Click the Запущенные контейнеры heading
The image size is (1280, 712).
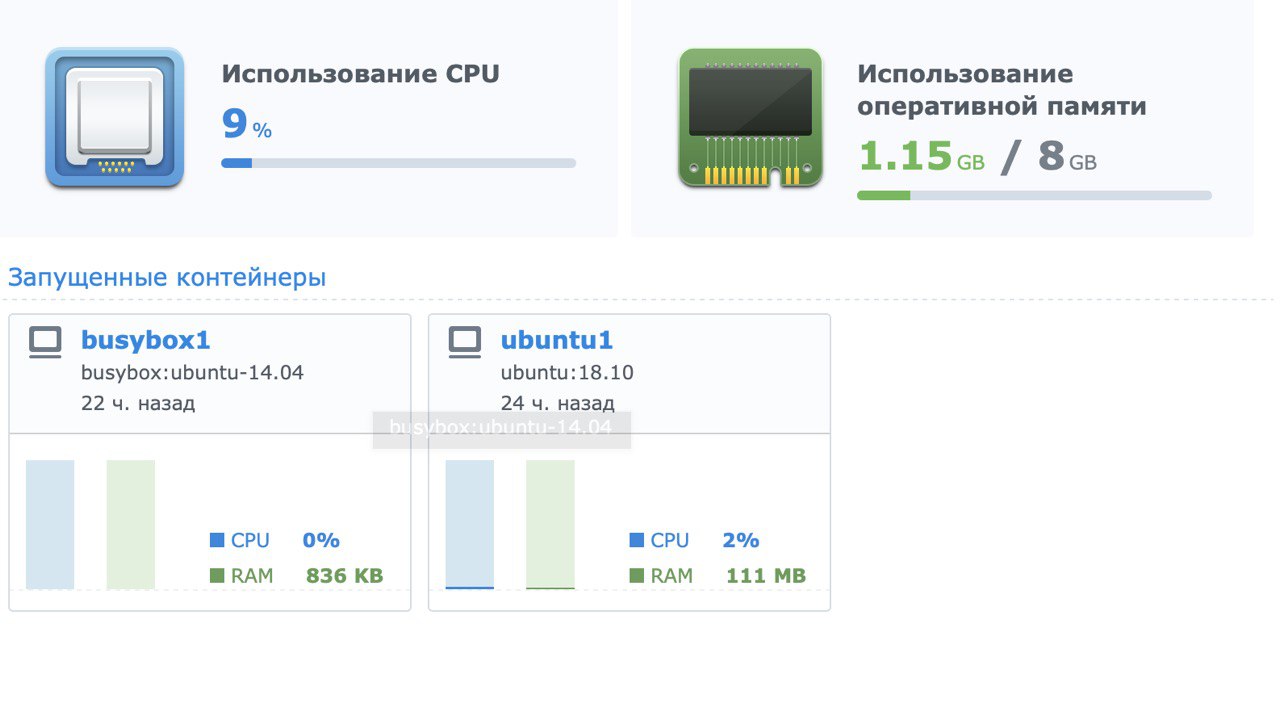pos(167,277)
